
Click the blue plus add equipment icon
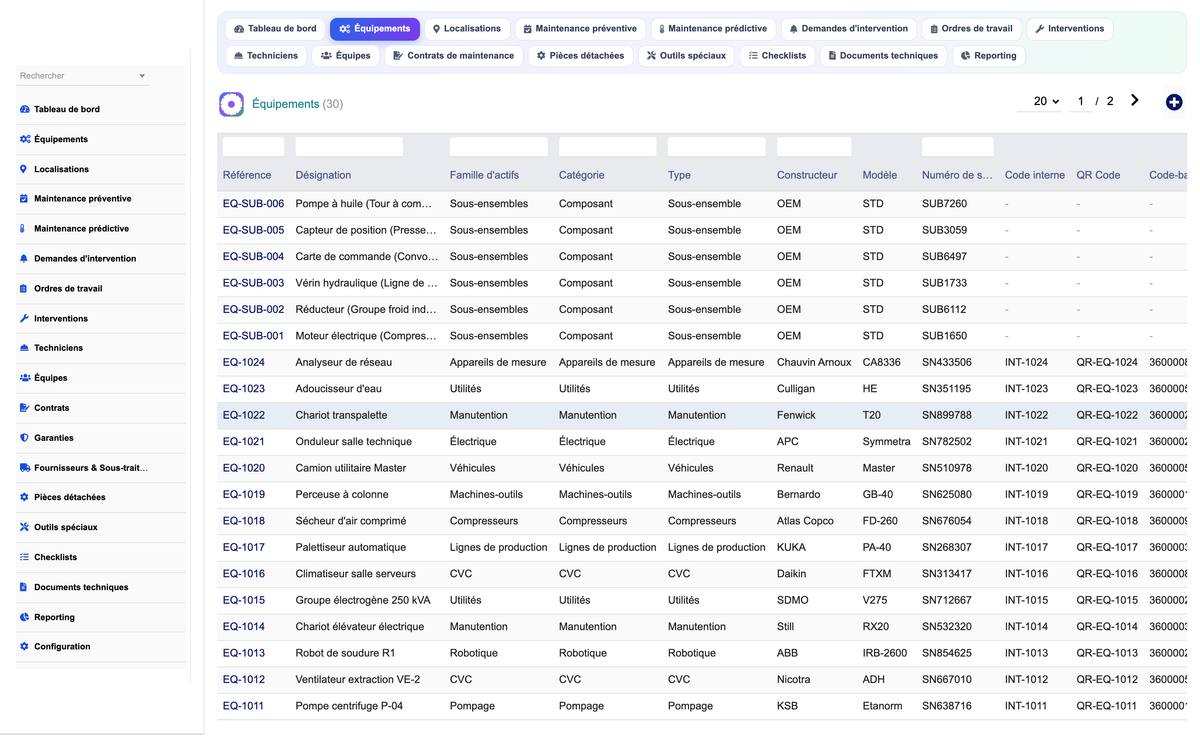(x=1174, y=102)
